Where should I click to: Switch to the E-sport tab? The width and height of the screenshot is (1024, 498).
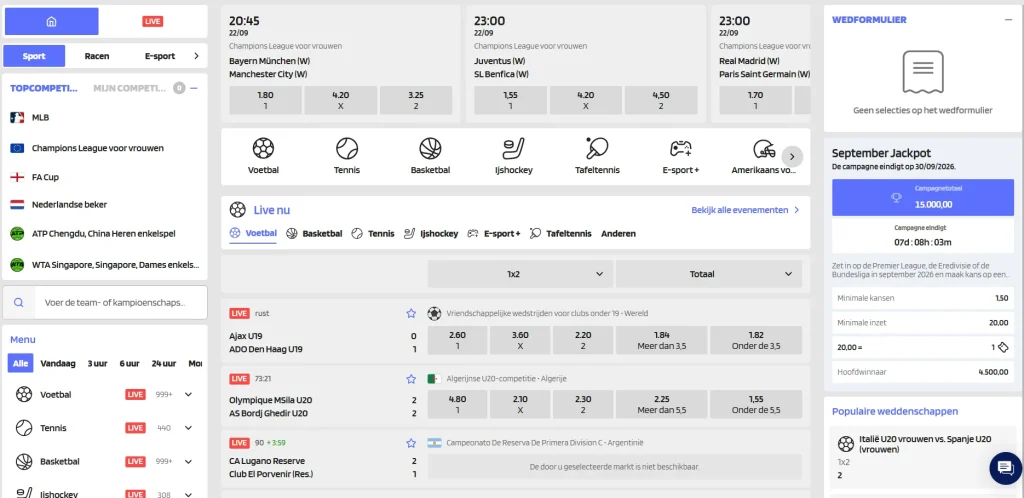160,56
